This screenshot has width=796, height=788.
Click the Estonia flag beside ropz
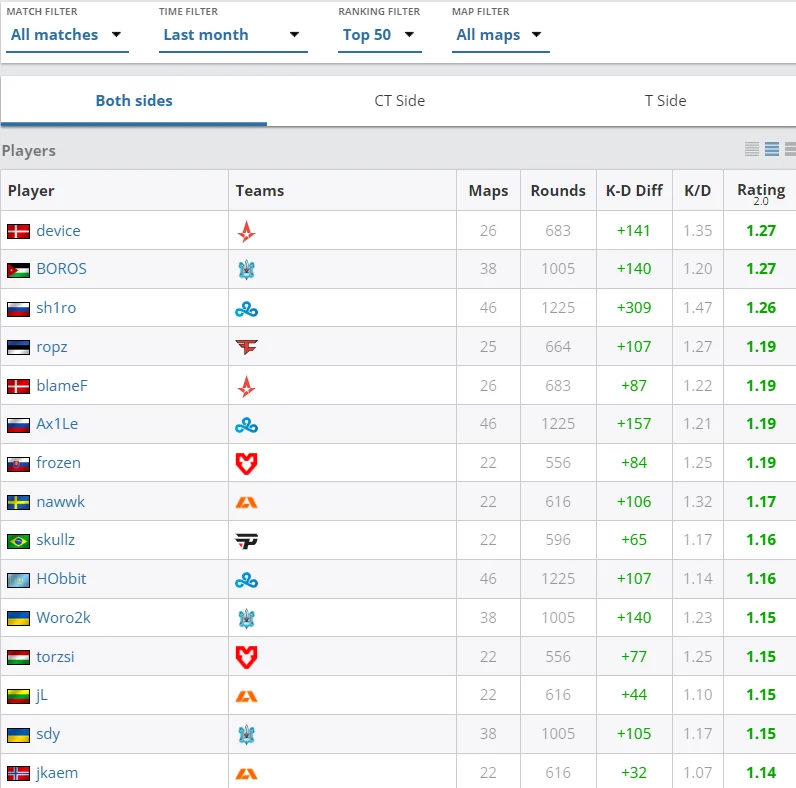pyautogui.click(x=18, y=348)
